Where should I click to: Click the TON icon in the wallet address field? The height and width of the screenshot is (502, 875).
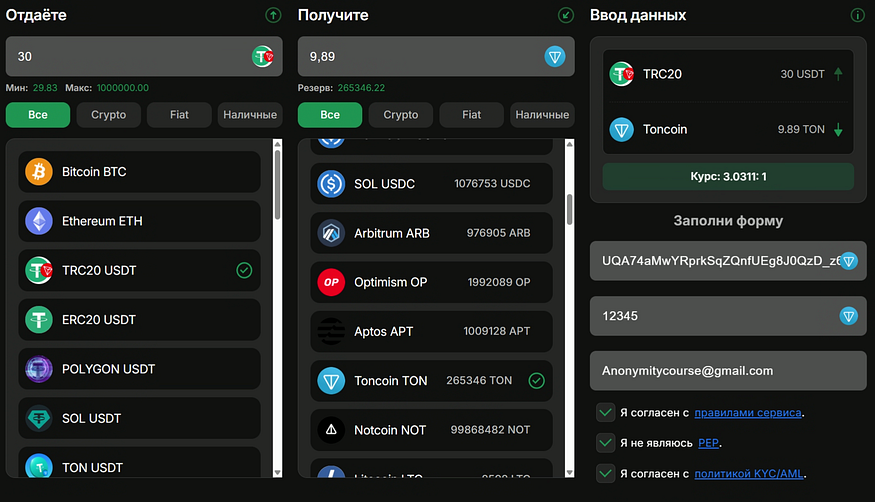(848, 260)
